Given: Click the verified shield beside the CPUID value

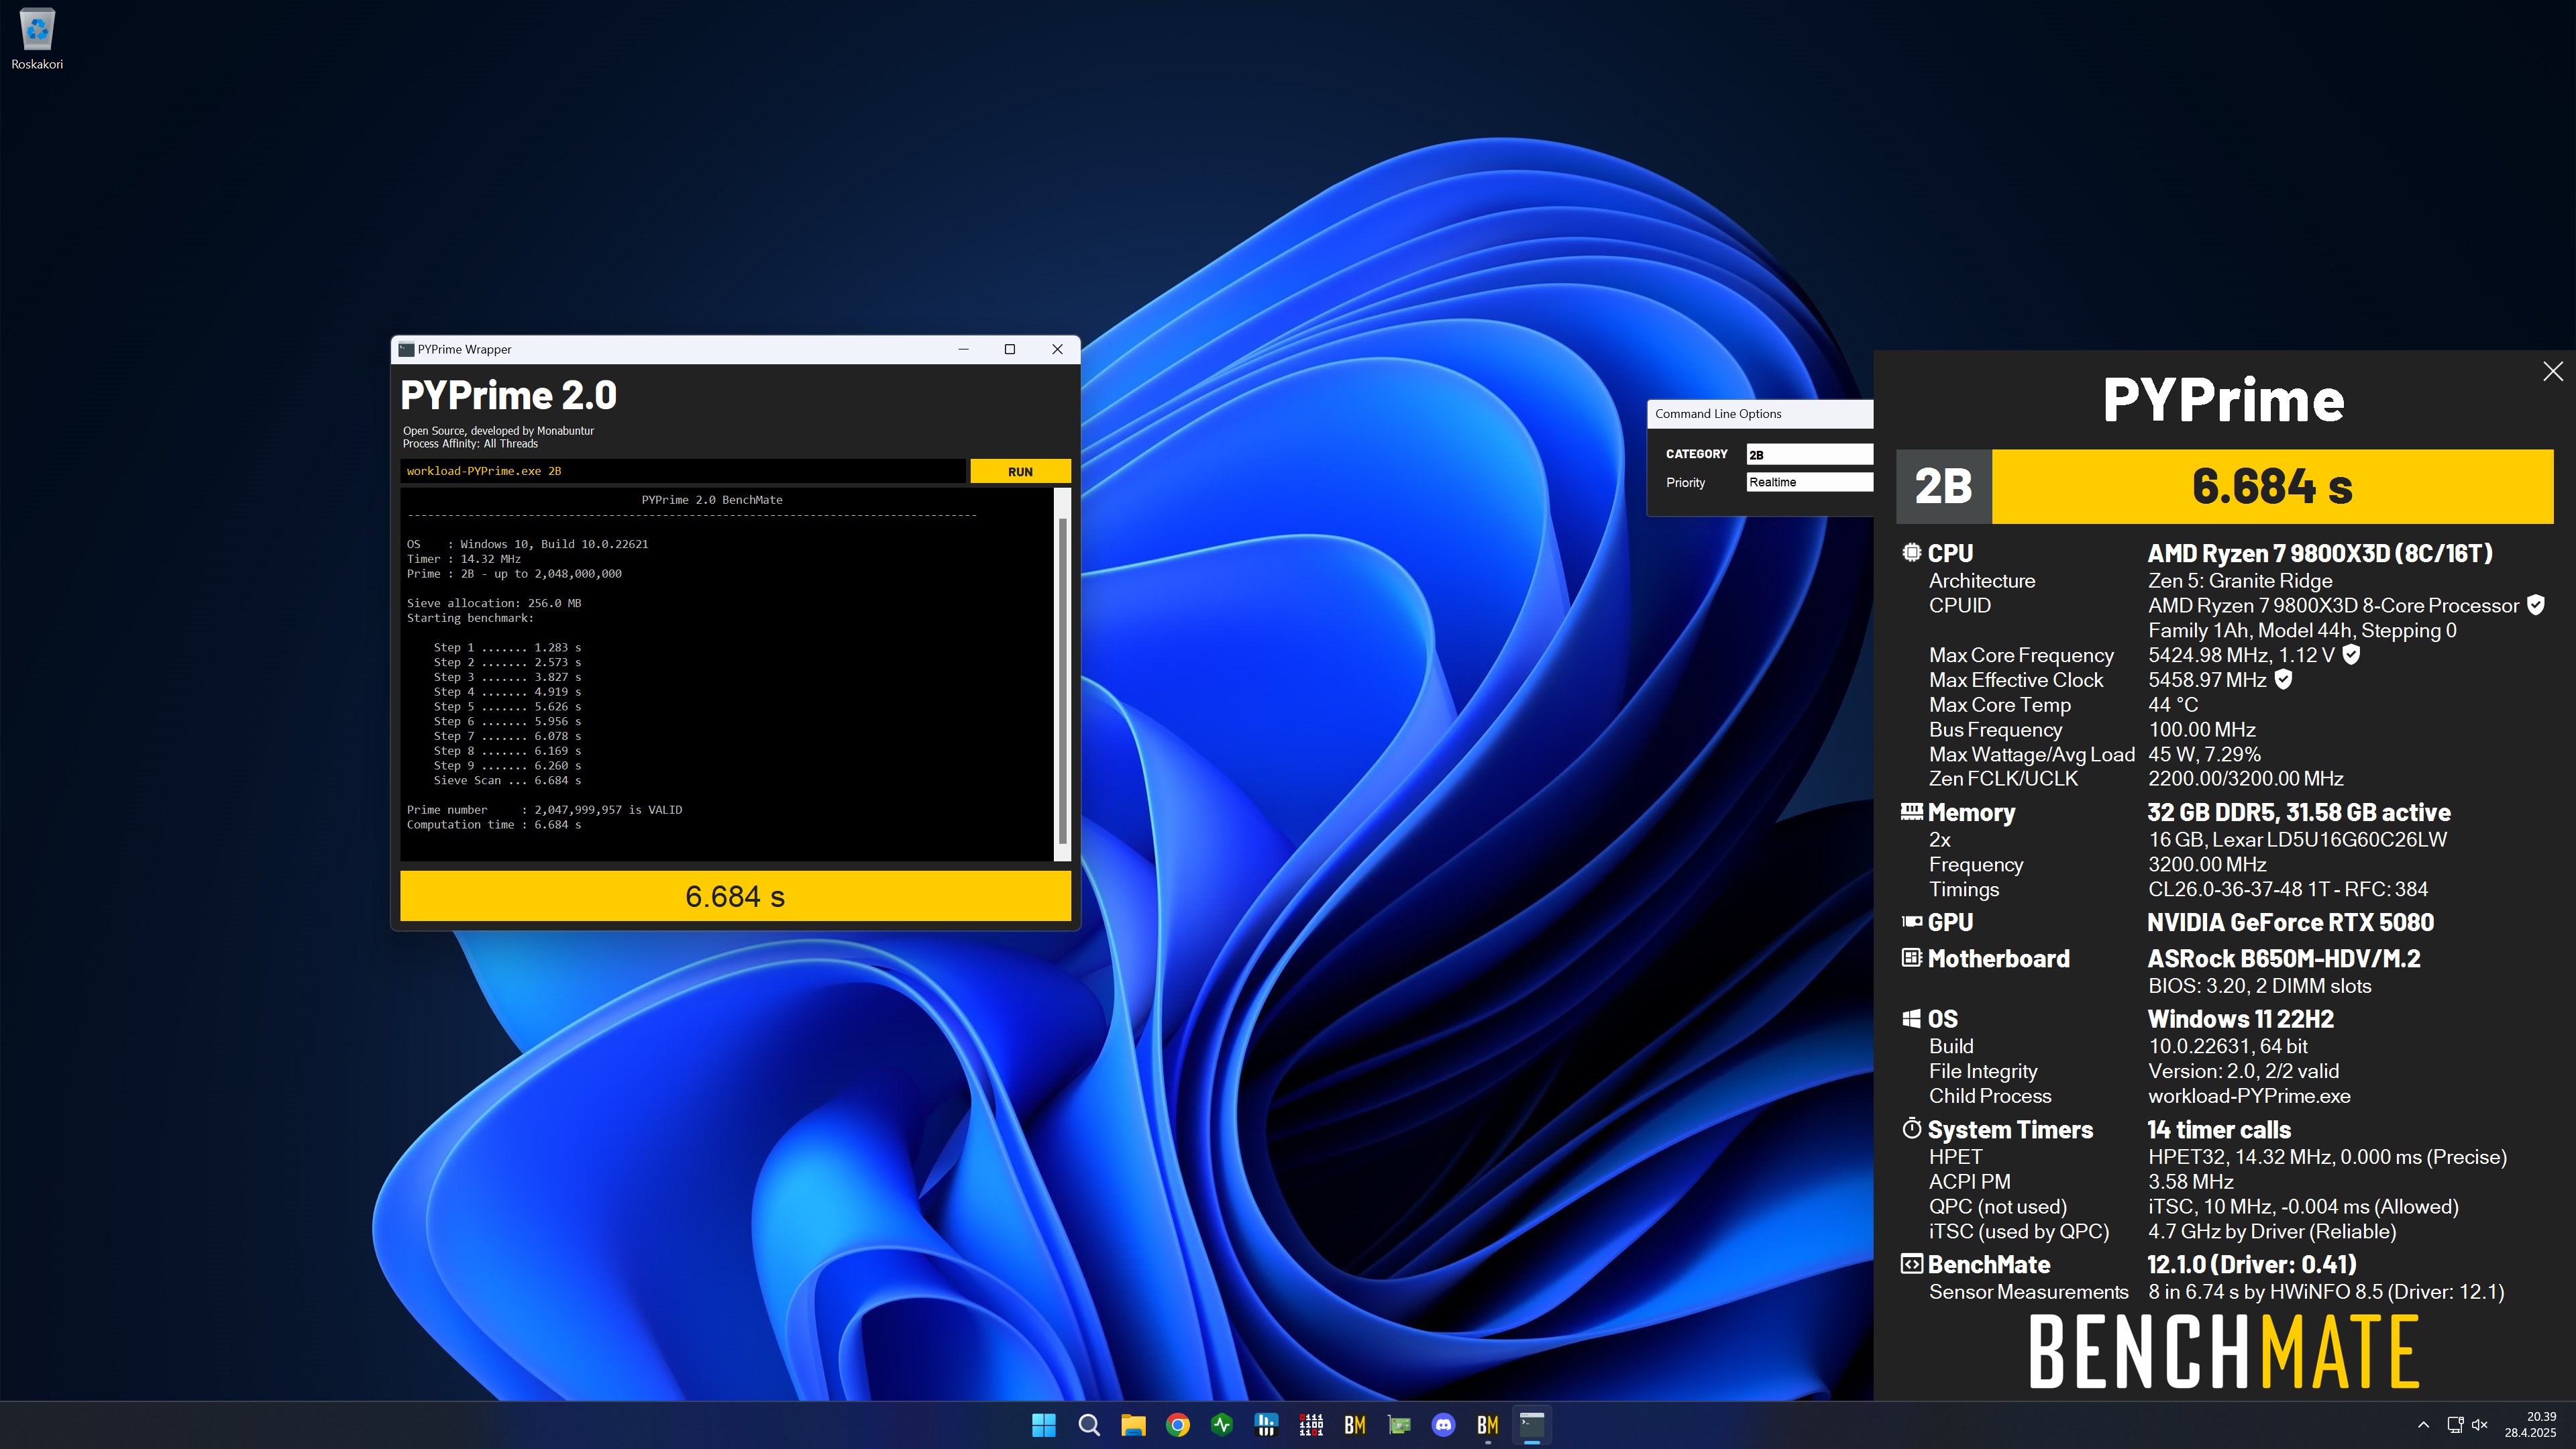Looking at the screenshot, I should click(2535, 604).
